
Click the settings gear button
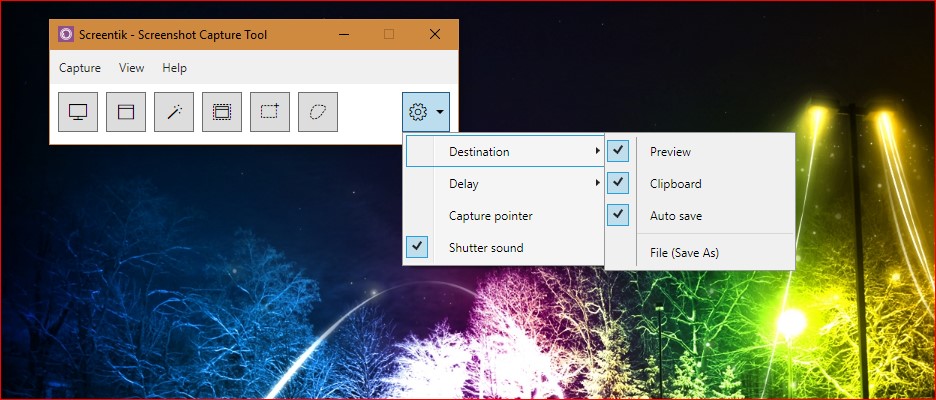tap(418, 112)
